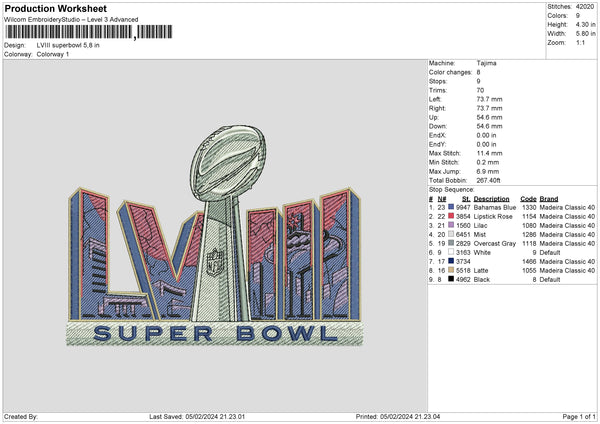Click the 'EndX:' label

point(437,135)
